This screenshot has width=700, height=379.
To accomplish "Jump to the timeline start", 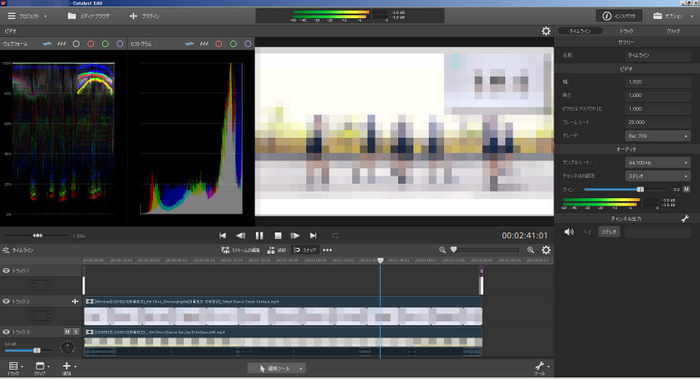I will tap(222, 235).
